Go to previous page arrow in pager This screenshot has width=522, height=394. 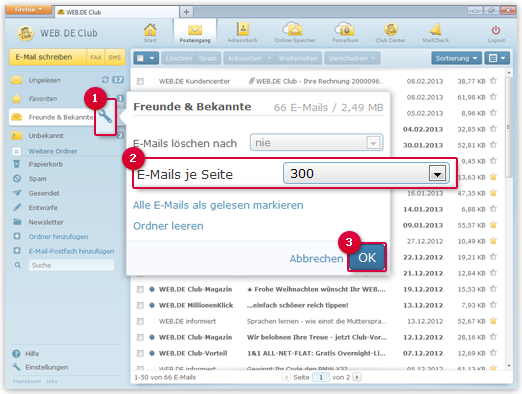pos(286,377)
